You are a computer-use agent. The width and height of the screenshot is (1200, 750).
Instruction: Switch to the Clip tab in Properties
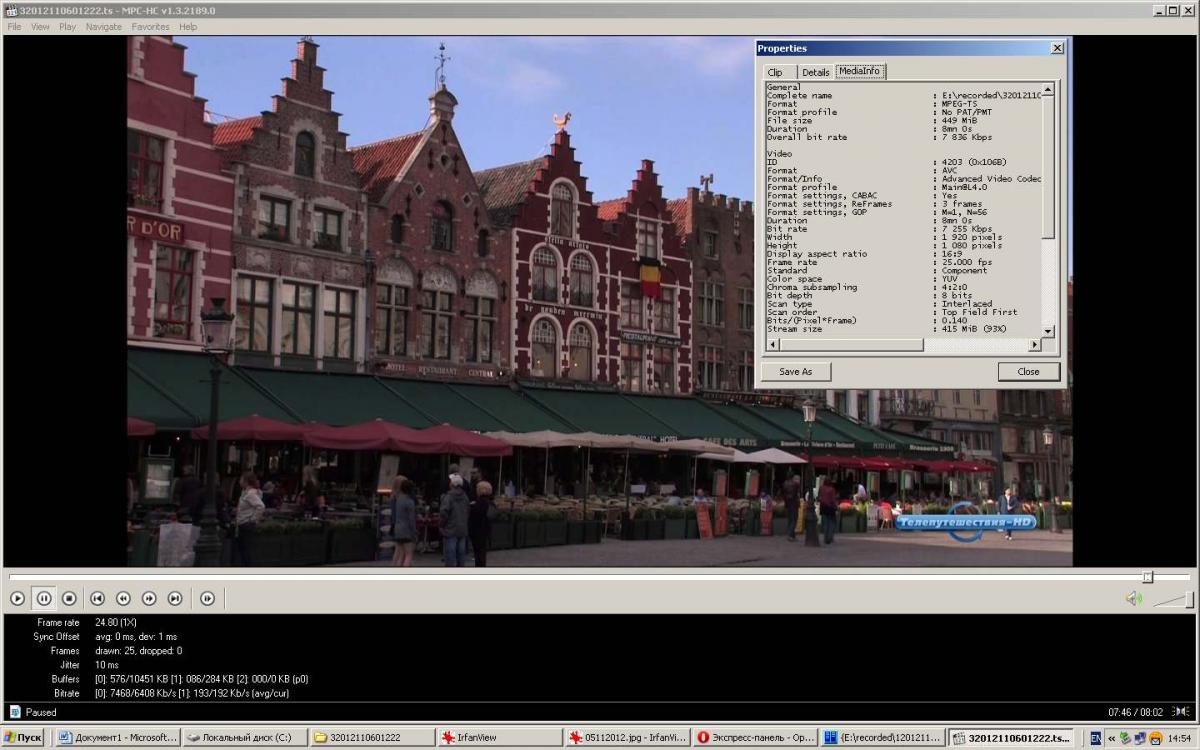pos(775,72)
